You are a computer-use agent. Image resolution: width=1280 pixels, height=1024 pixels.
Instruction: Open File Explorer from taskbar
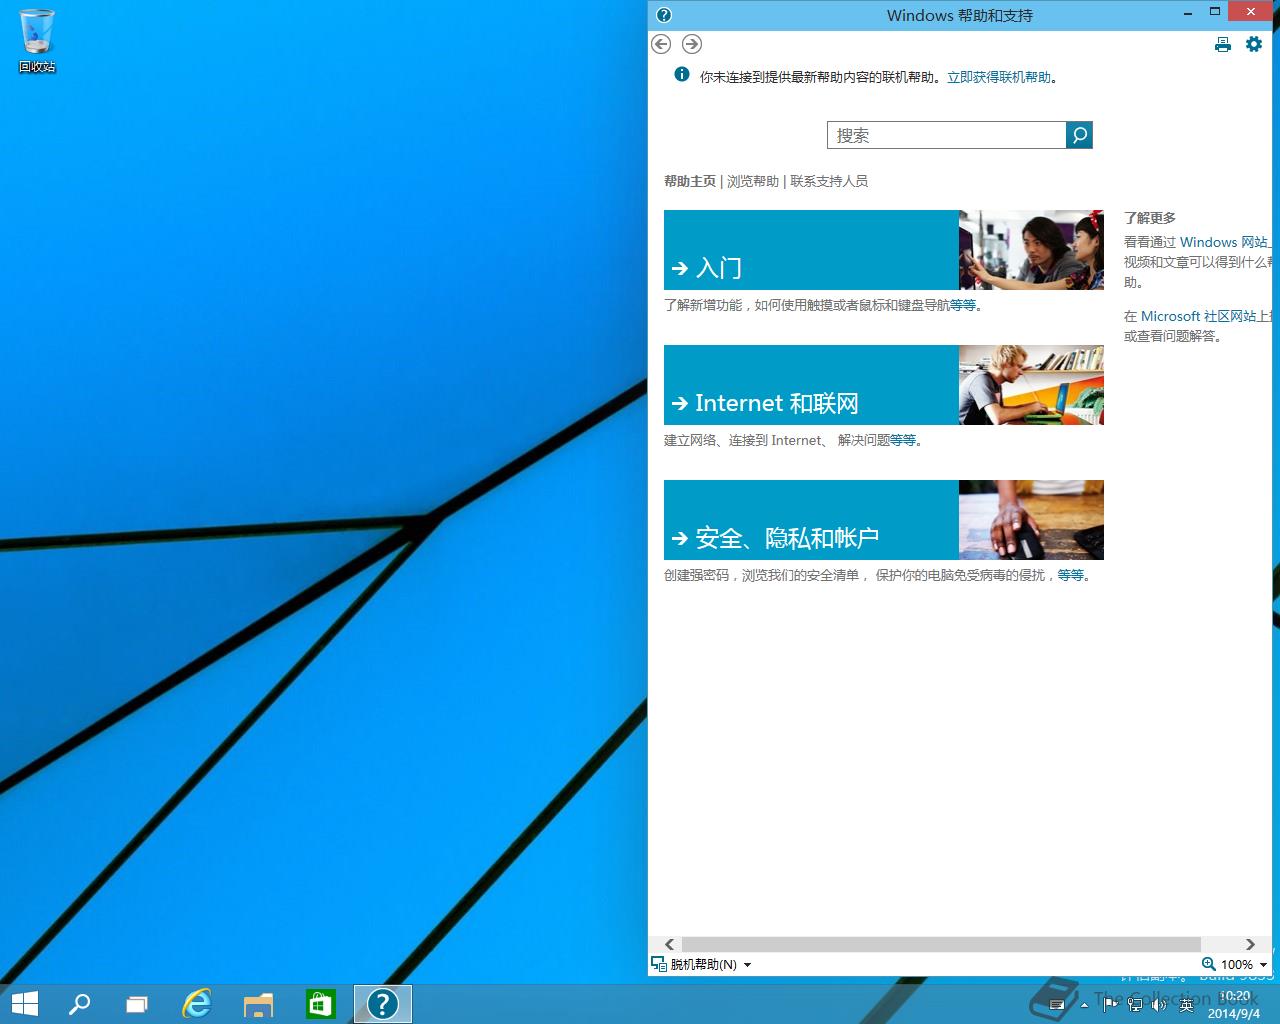(258, 1004)
